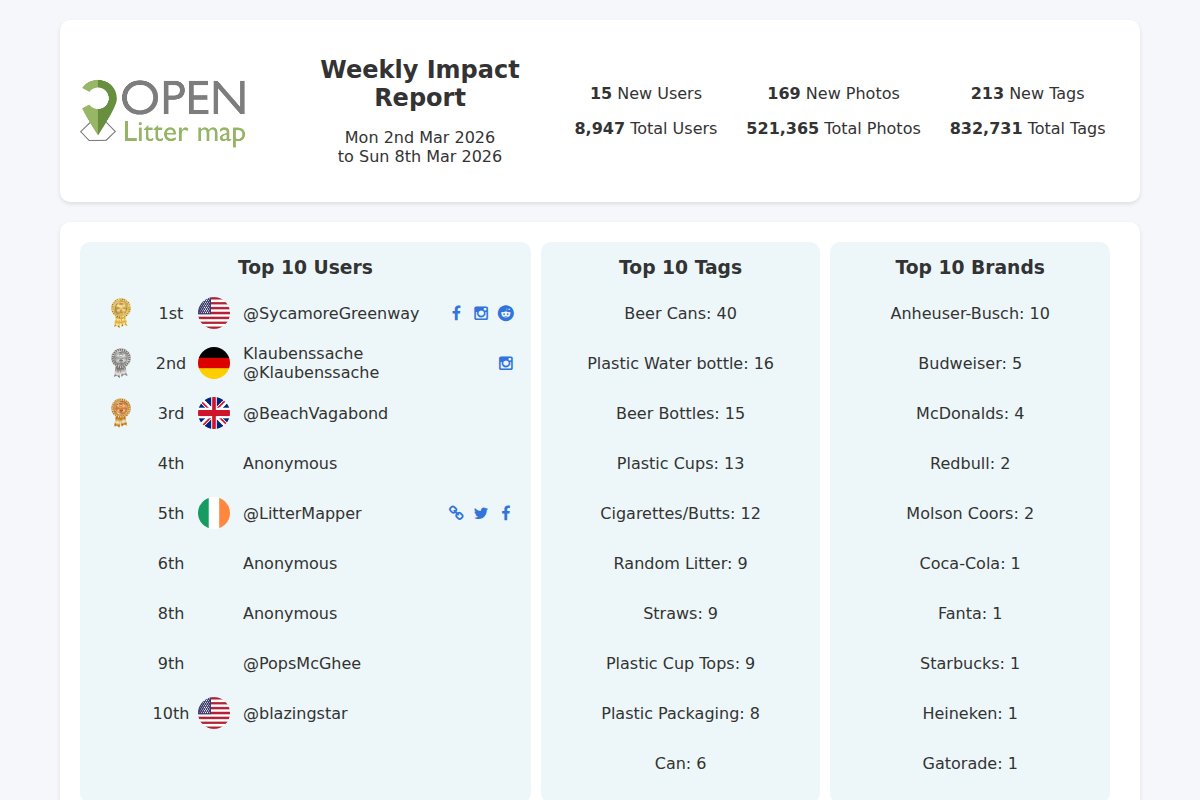
Task: Click the Can: 6 tag
Action: 680,763
